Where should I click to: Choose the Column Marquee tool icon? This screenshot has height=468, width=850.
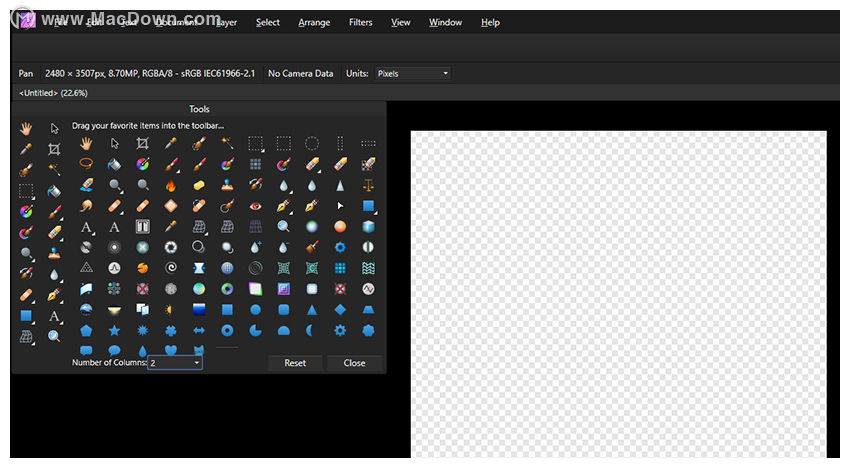[x=340, y=143]
